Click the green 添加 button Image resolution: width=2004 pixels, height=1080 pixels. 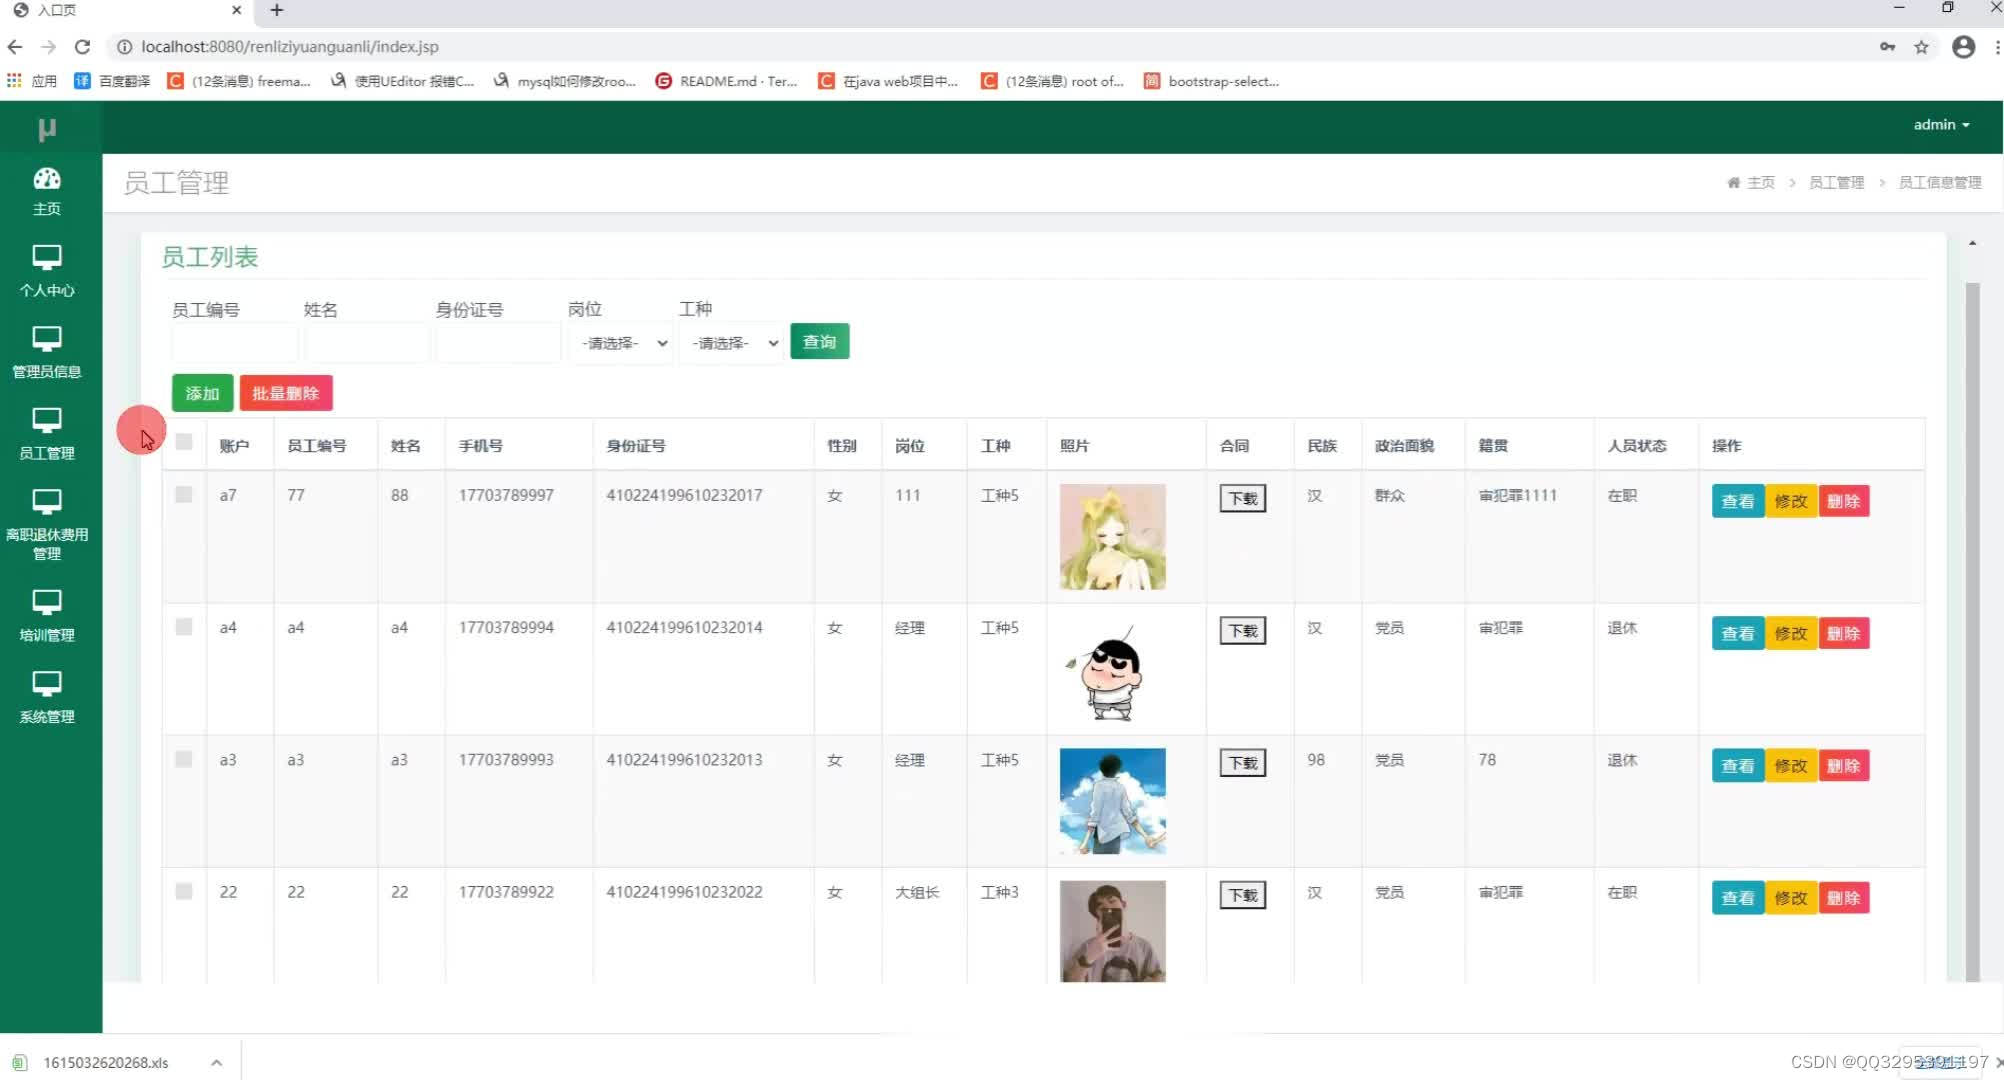(x=202, y=393)
